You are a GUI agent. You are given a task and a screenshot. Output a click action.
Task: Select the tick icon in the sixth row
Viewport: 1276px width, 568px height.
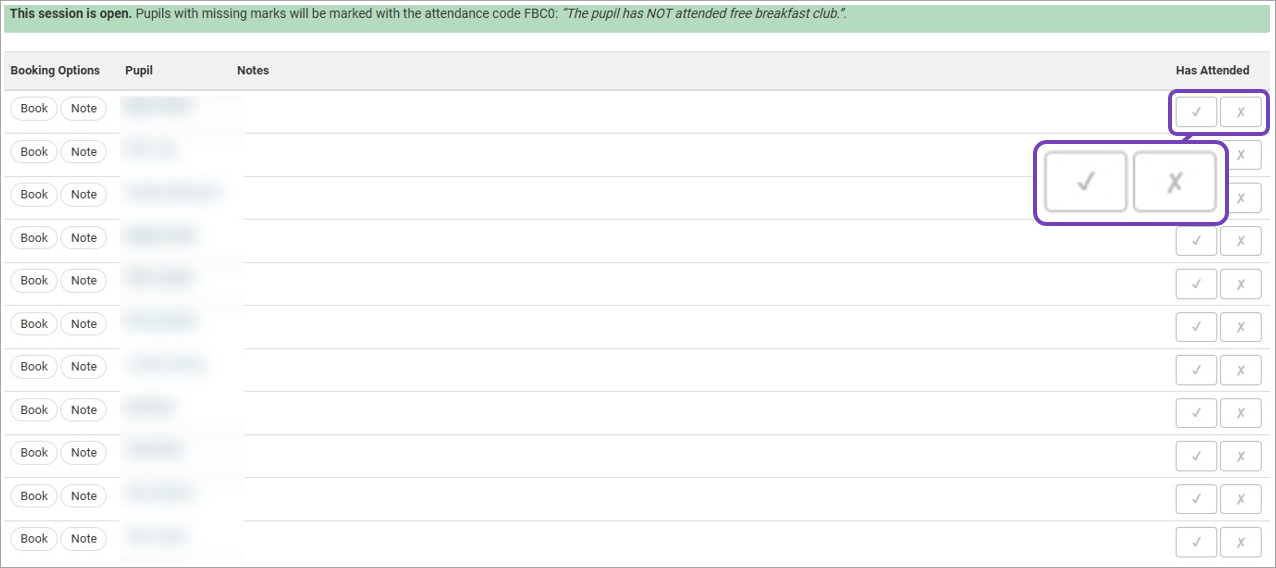[1196, 327]
